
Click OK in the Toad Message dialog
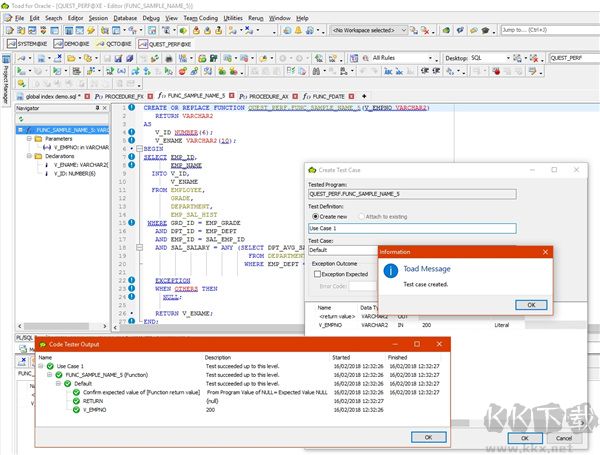click(x=530, y=304)
